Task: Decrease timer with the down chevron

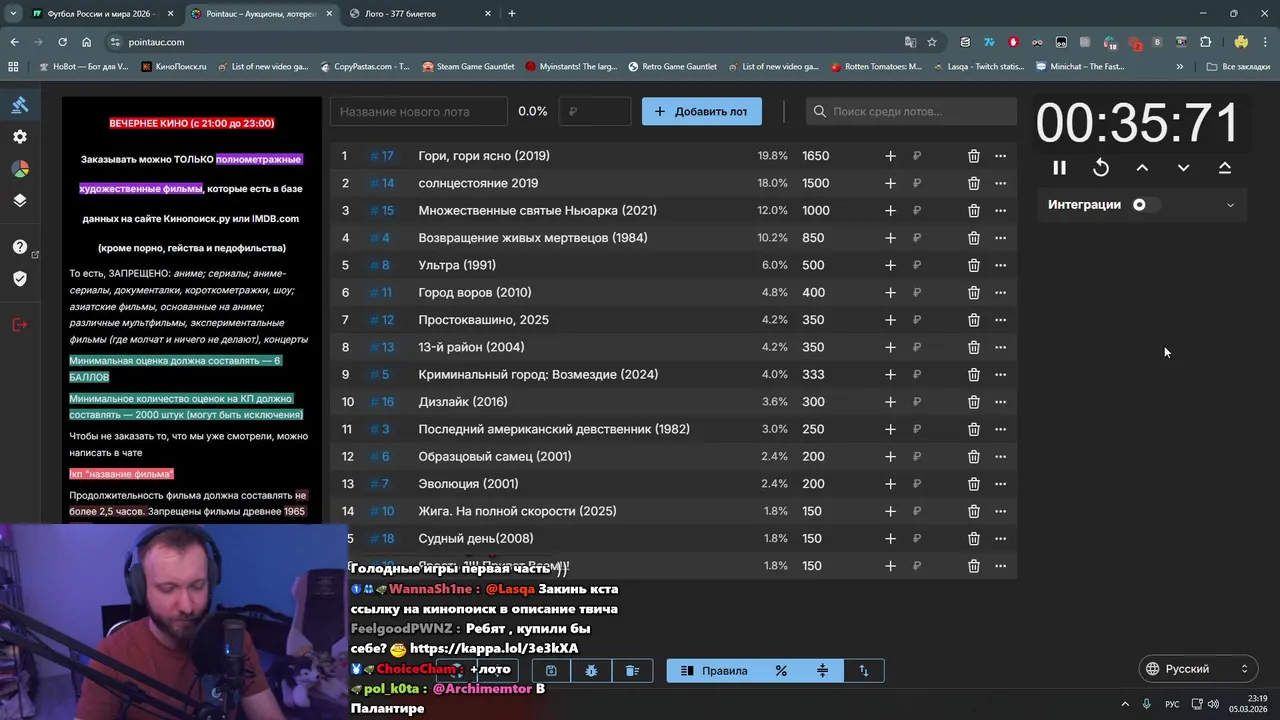Action: 1183,168
